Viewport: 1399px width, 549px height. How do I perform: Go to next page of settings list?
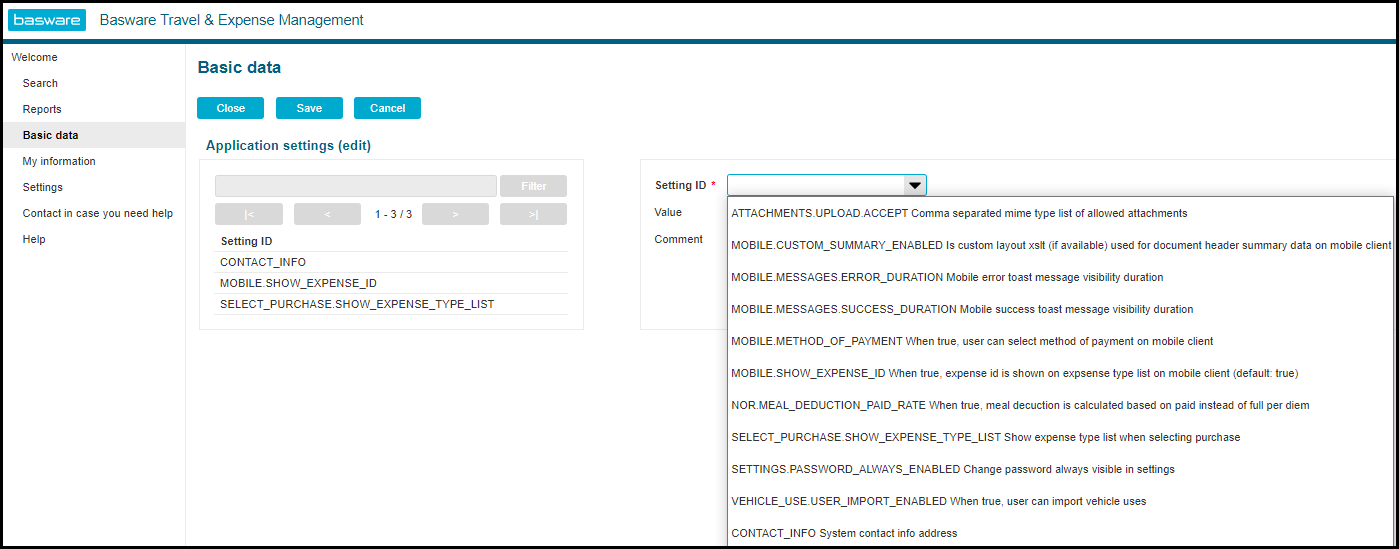[455, 214]
